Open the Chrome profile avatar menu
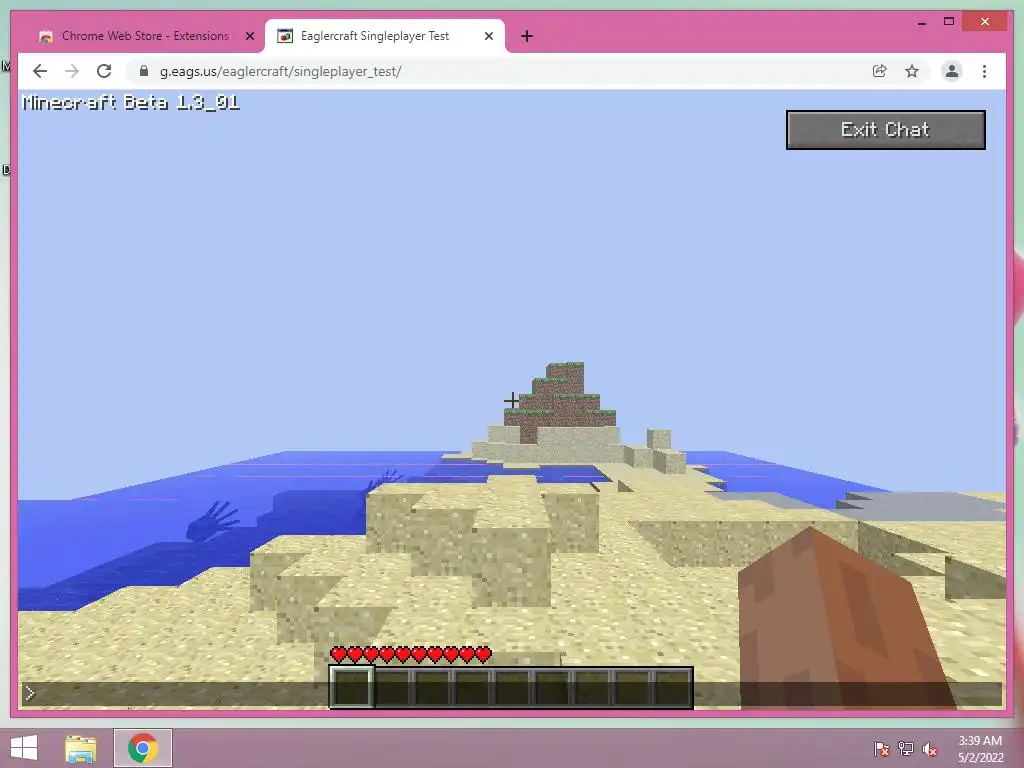Viewport: 1024px width, 768px height. [x=952, y=71]
